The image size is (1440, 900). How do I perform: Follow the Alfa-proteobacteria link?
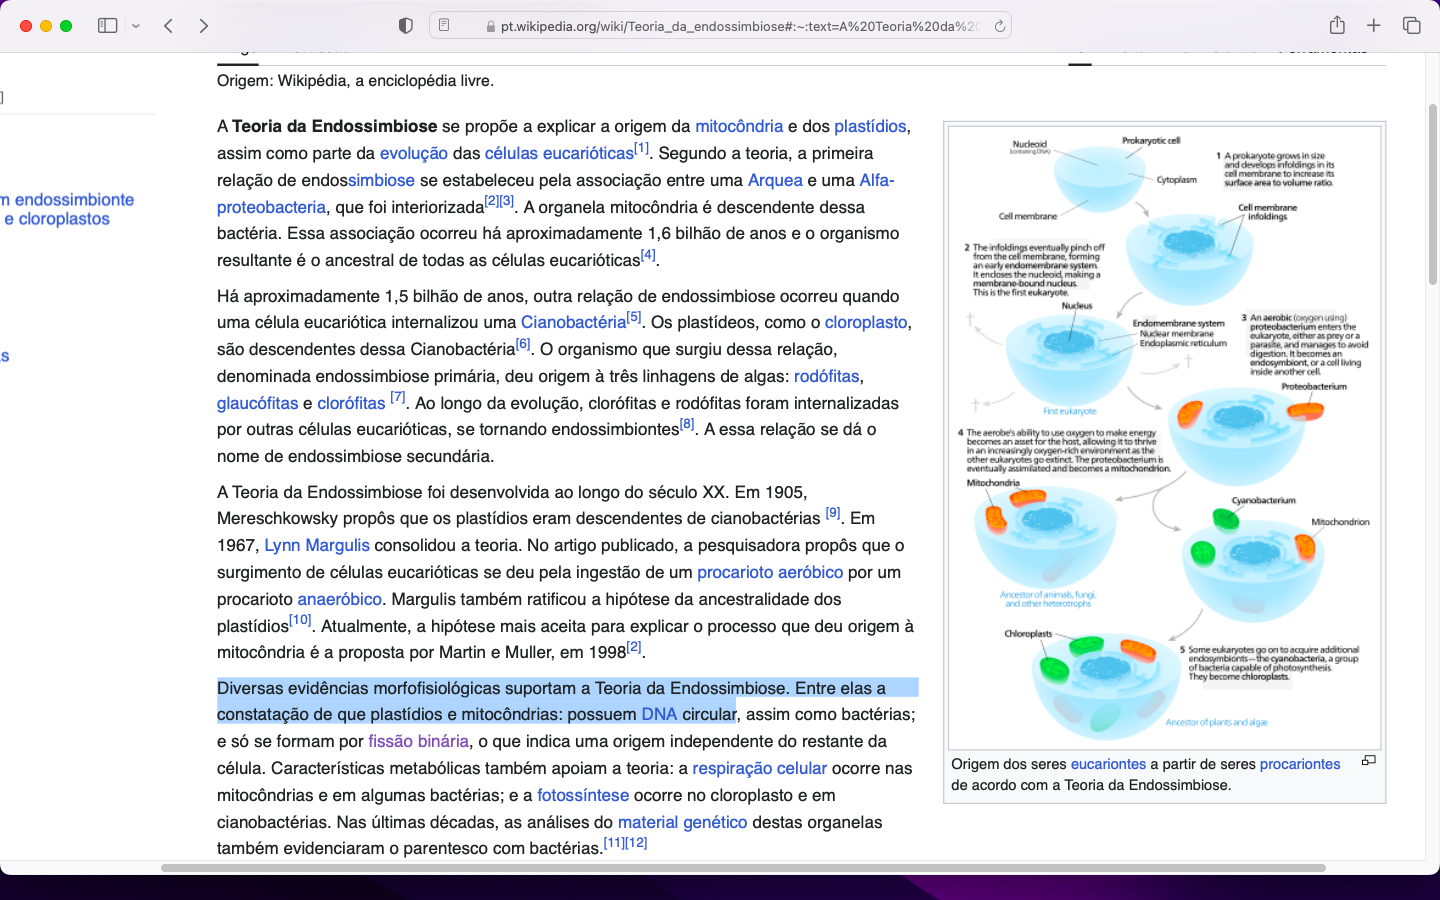pyautogui.click(x=271, y=207)
